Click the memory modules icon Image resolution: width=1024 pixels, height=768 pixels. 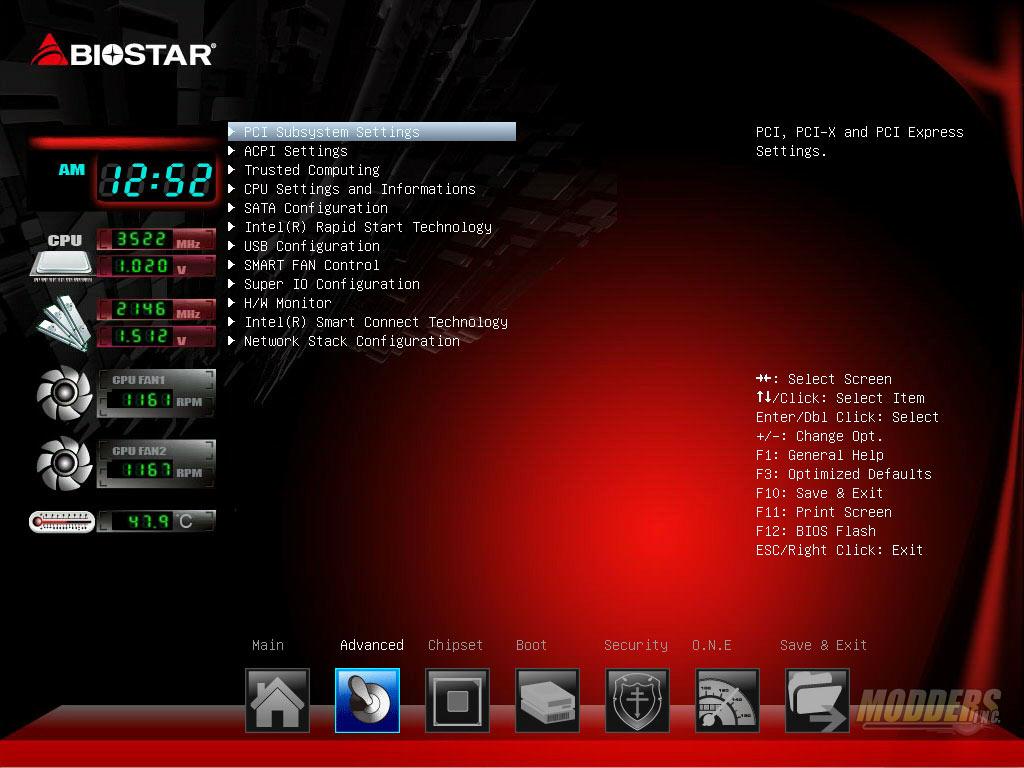click(x=64, y=323)
